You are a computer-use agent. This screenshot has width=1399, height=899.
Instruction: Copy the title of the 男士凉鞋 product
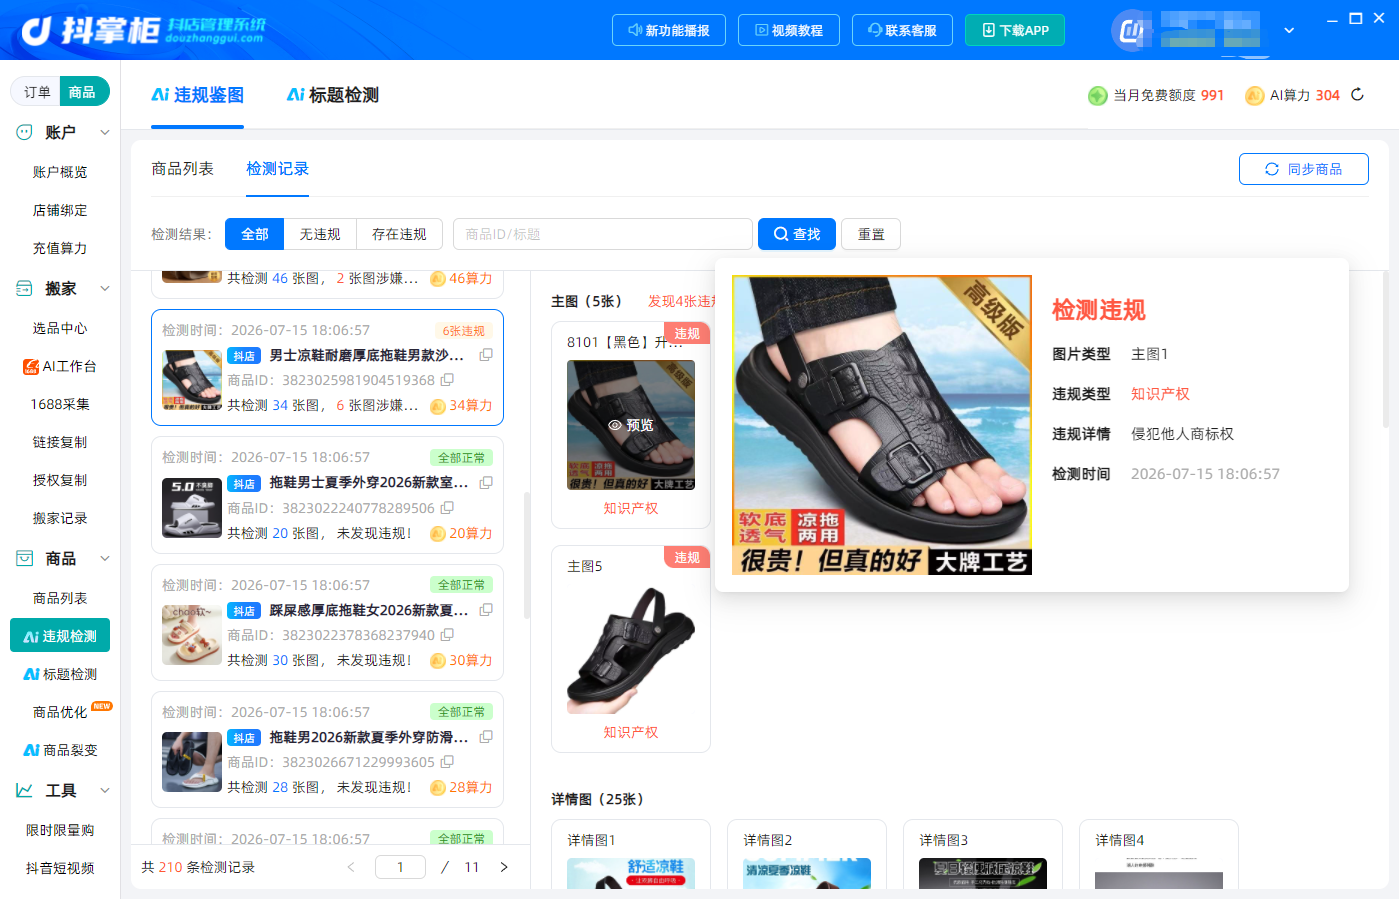[486, 355]
